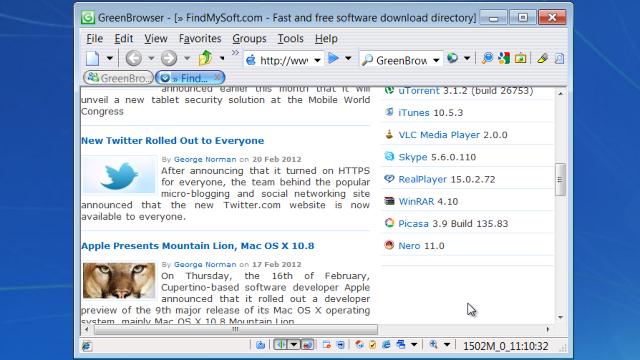Screen dimensions: 640x360
Task: Click the blue Go arrow button
Action: pos(333,59)
